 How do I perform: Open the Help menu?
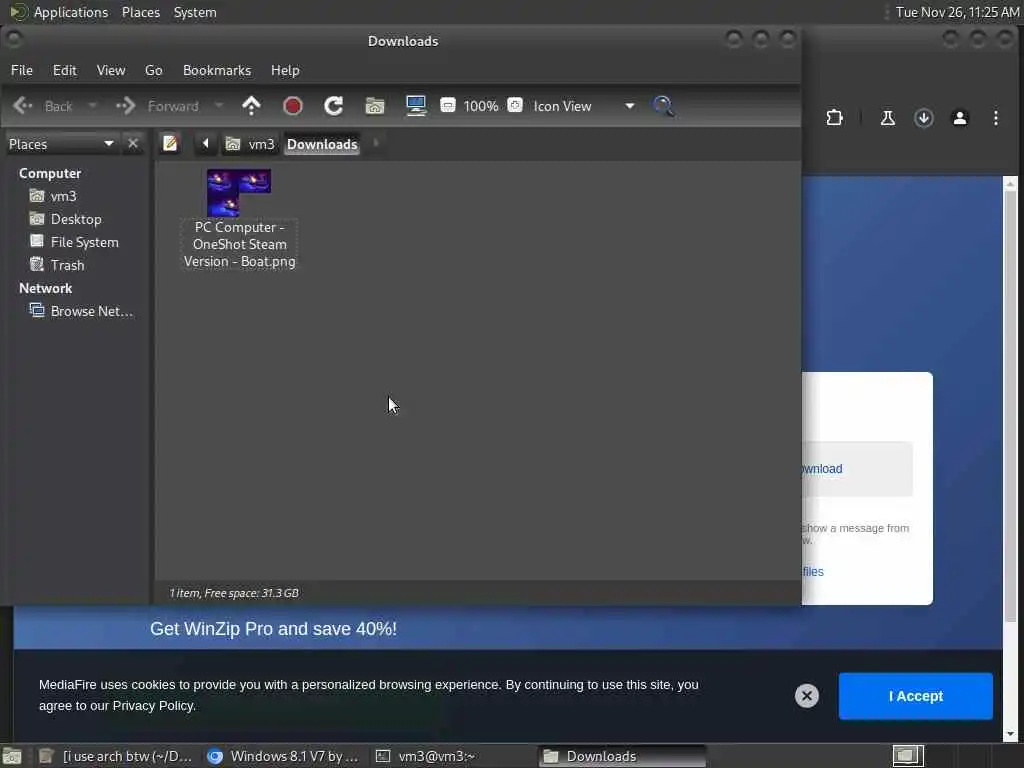[285, 70]
